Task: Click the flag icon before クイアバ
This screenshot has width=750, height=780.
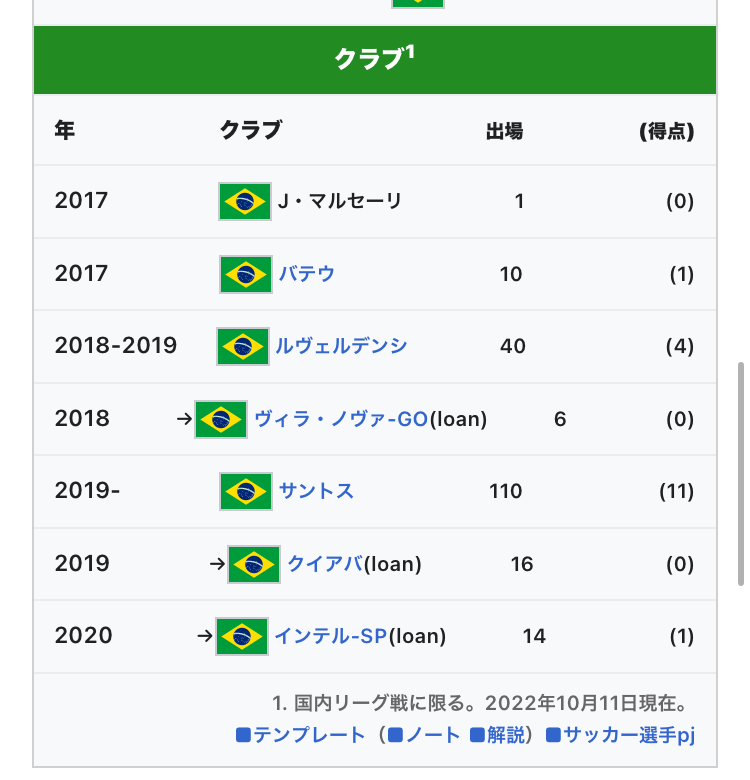Action: click(254, 565)
